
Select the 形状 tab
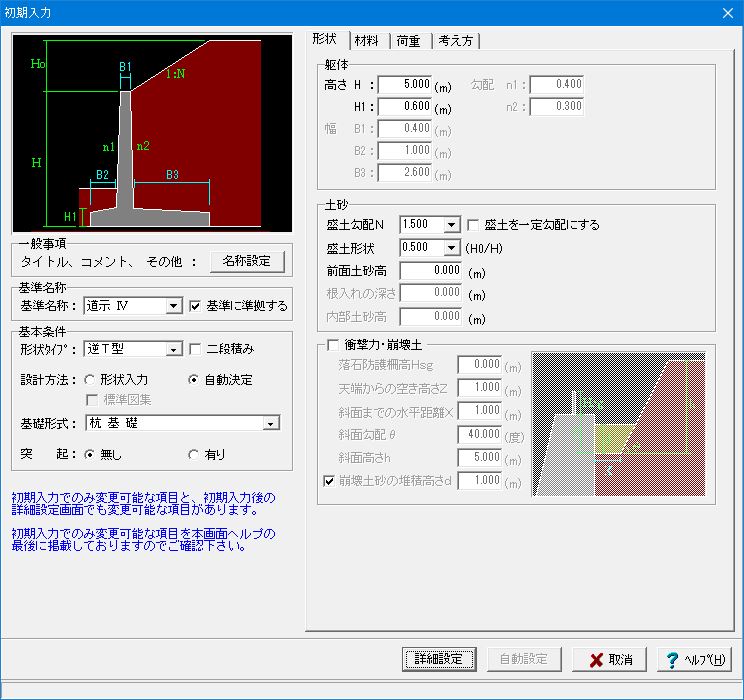(326, 39)
